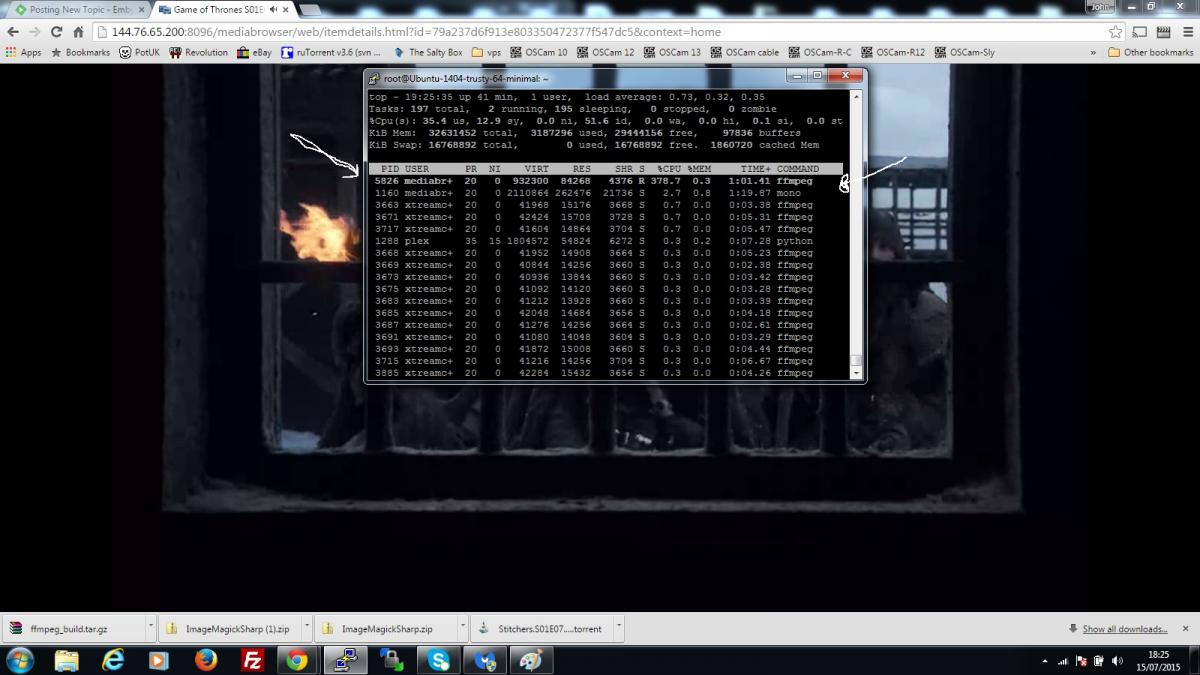Open FileZilla from the taskbar

(x=252, y=660)
